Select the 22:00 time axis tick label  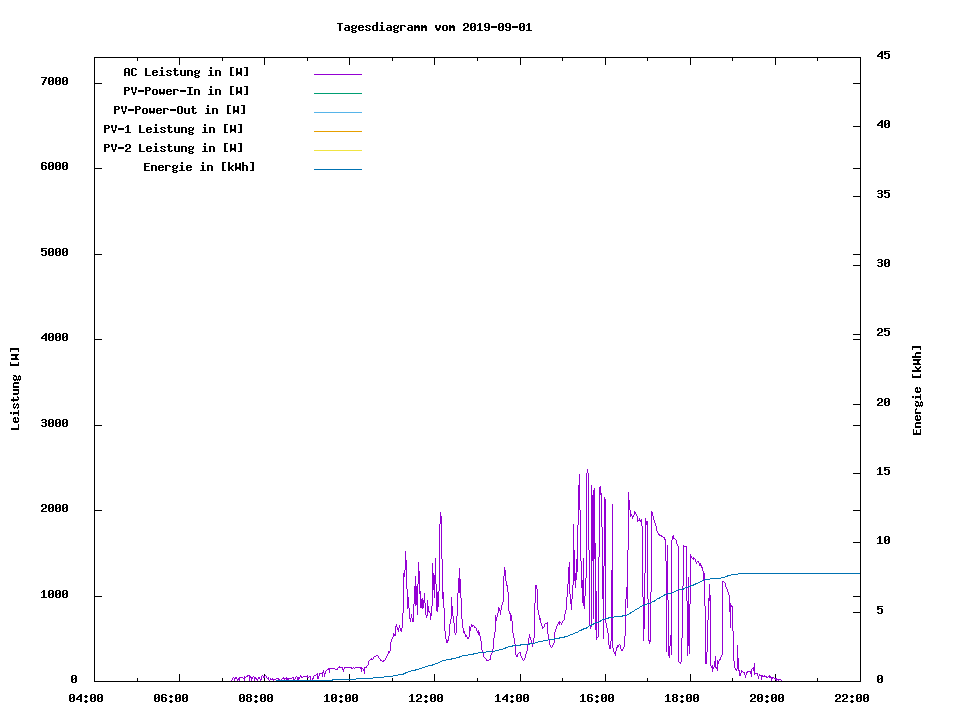click(851, 698)
